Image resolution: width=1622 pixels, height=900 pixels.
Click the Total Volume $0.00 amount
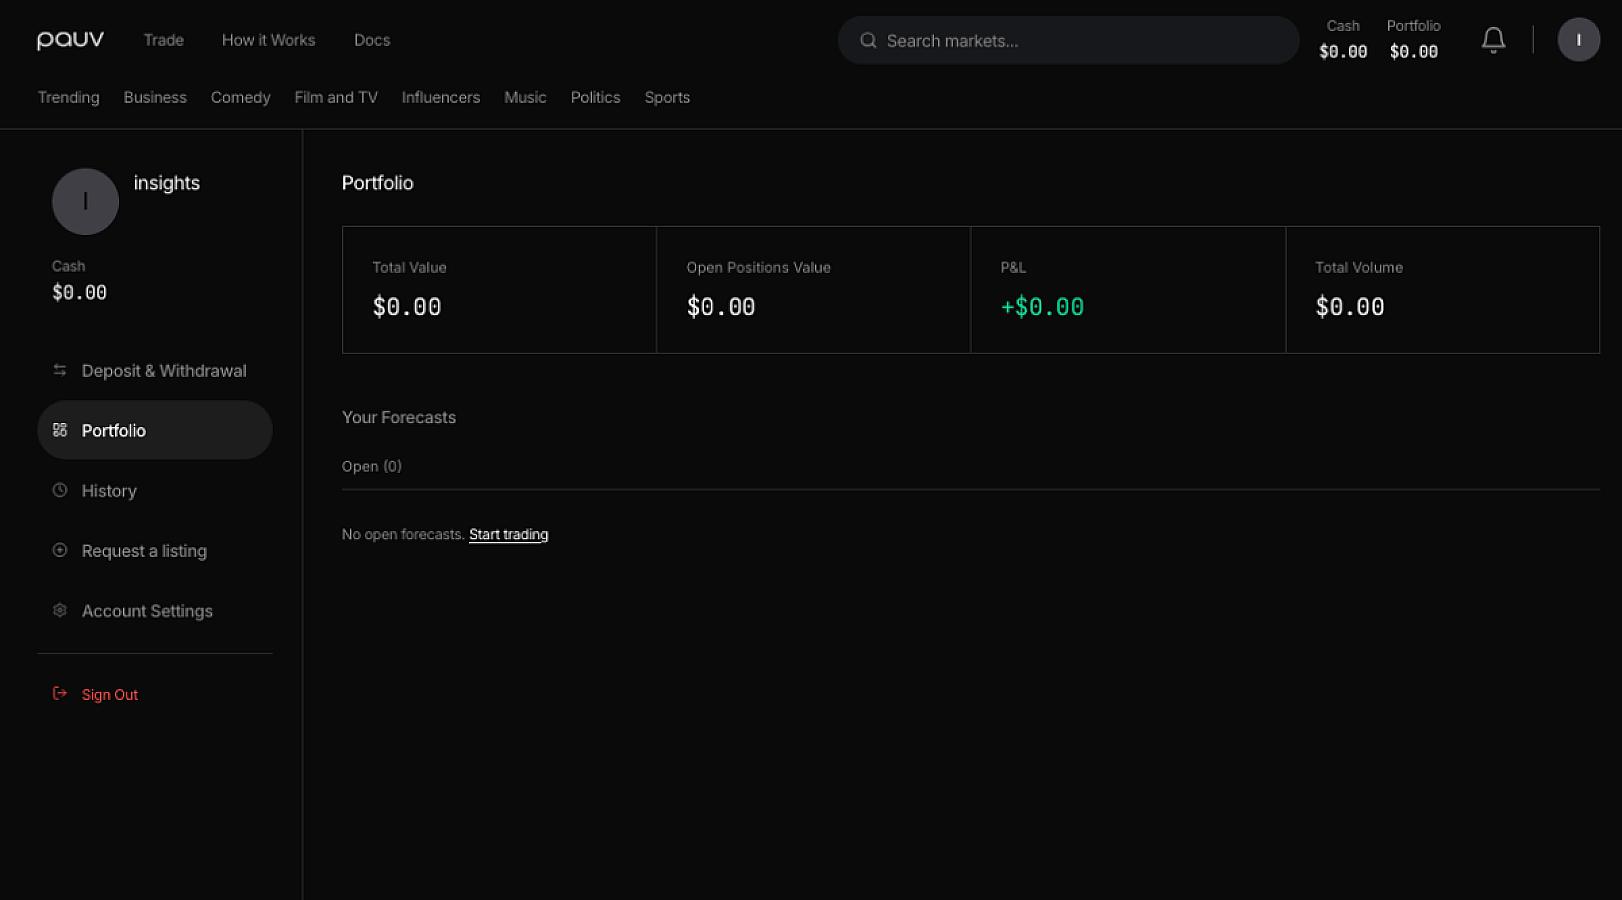pos(1350,307)
